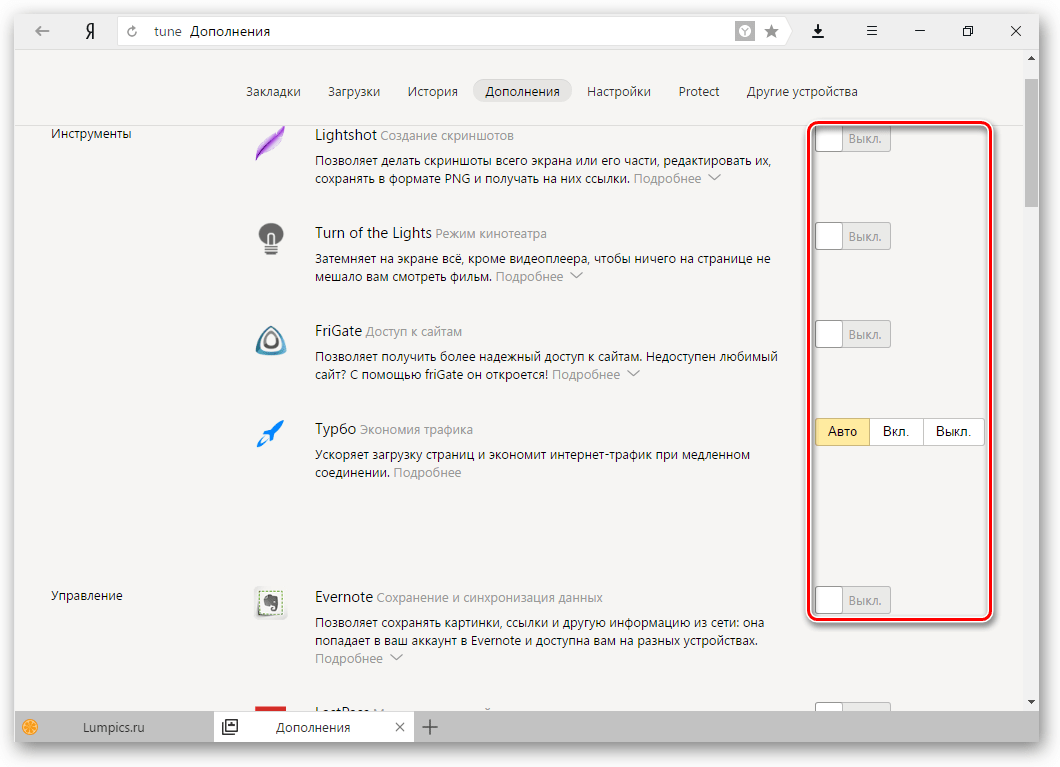The width and height of the screenshot is (1060, 767).
Task: Click the Protect shield icon in address bar
Action: 744,31
